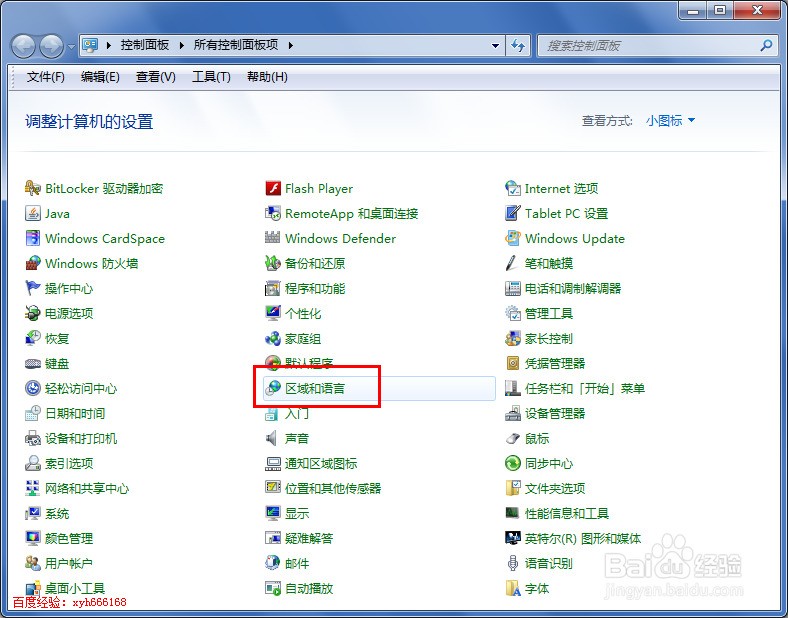
Task: Open the 设备管理器 link
Action: [555, 414]
